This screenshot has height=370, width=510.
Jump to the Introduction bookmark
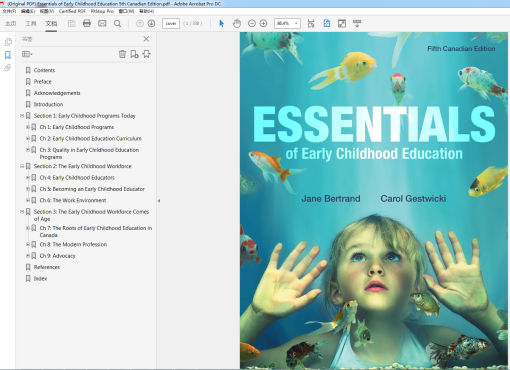click(48, 104)
